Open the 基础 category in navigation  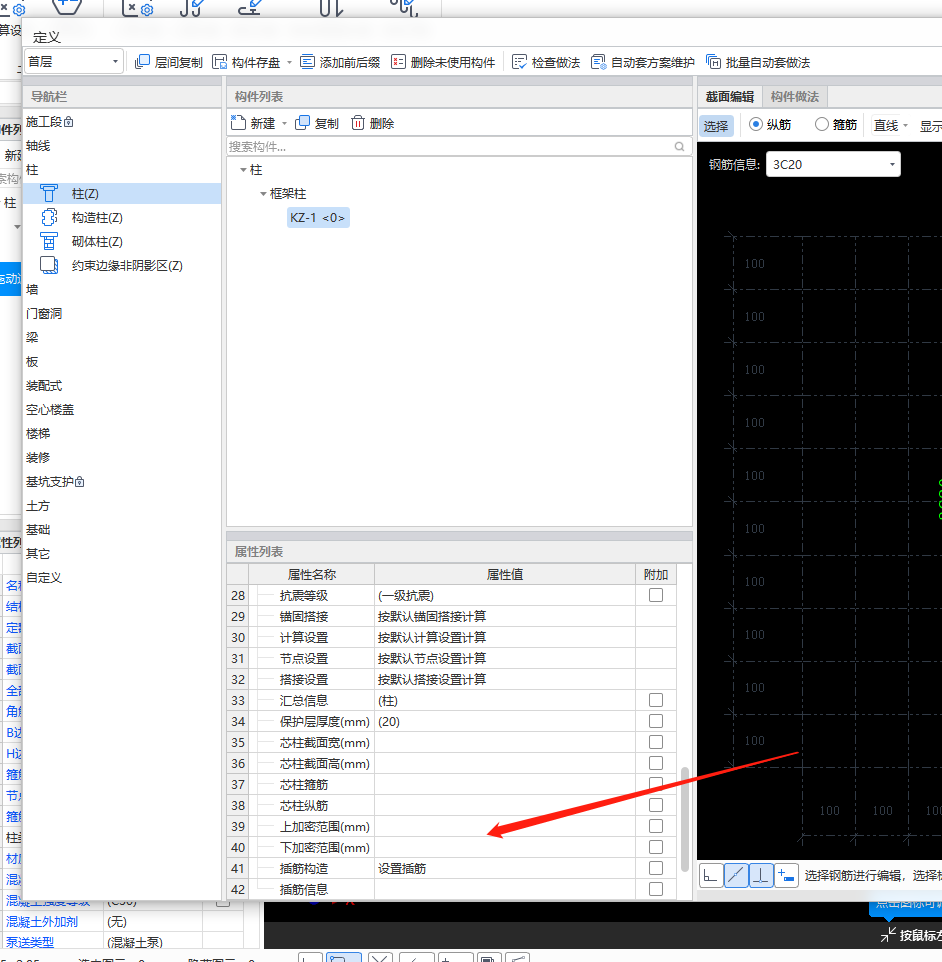[38, 529]
